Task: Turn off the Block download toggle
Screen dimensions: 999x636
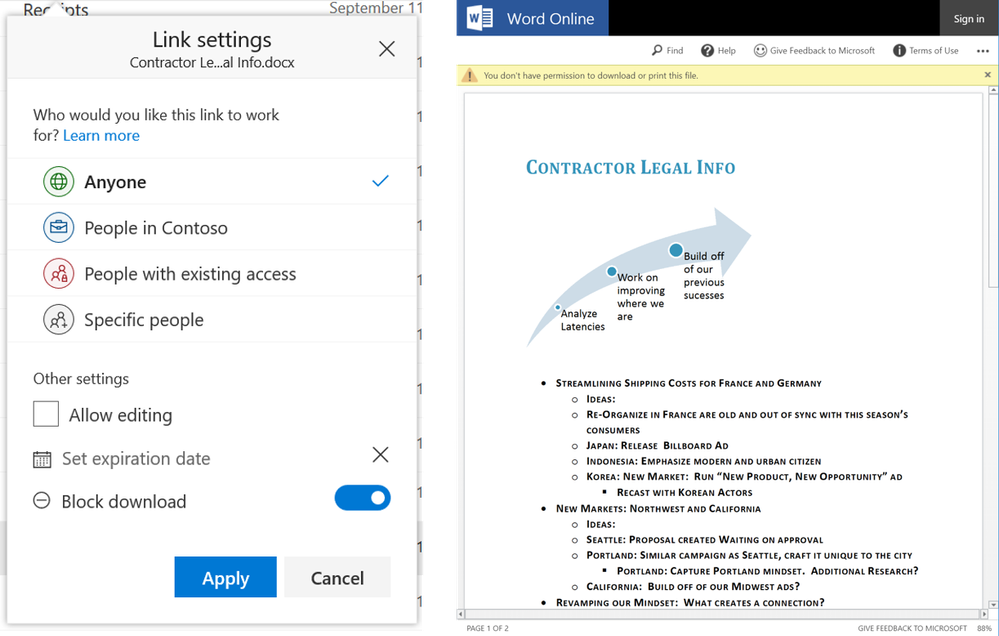Action: click(363, 498)
